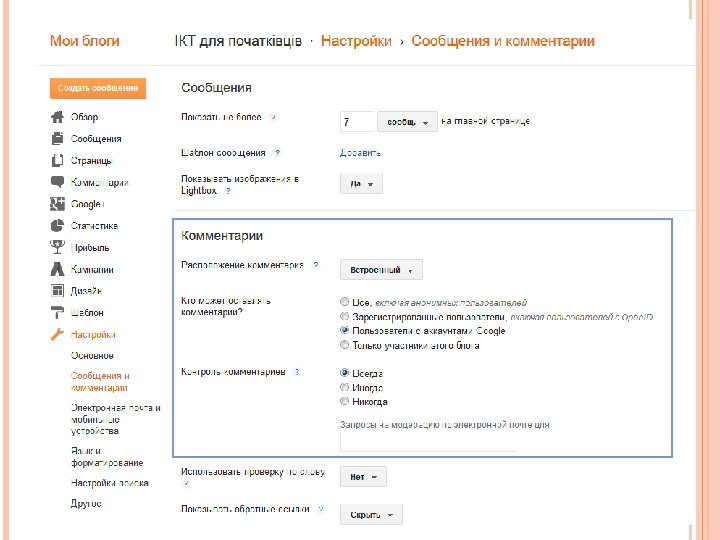Choose 'Никогда' for comment moderation

tap(345, 402)
